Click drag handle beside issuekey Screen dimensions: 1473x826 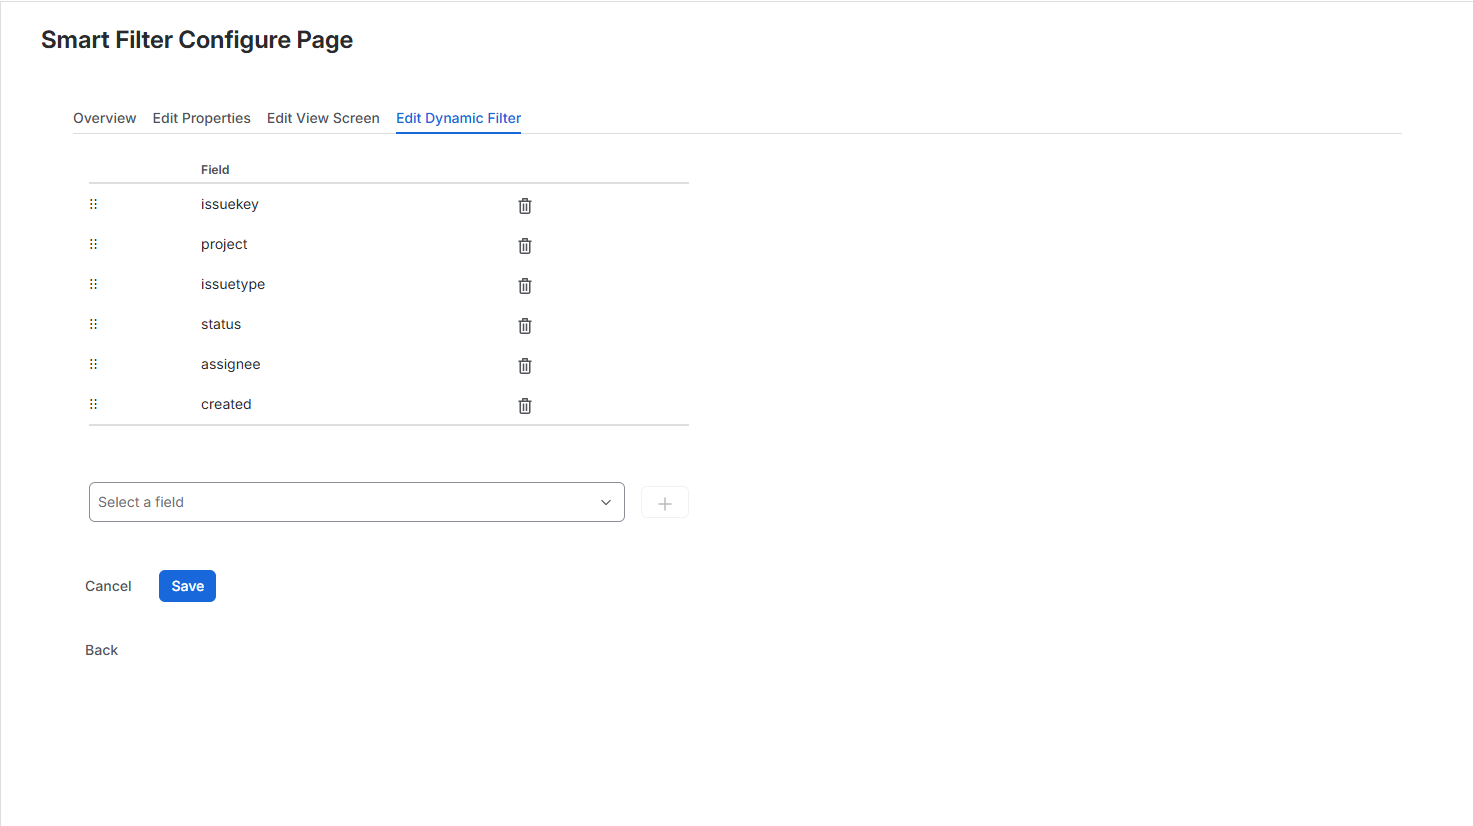94,204
